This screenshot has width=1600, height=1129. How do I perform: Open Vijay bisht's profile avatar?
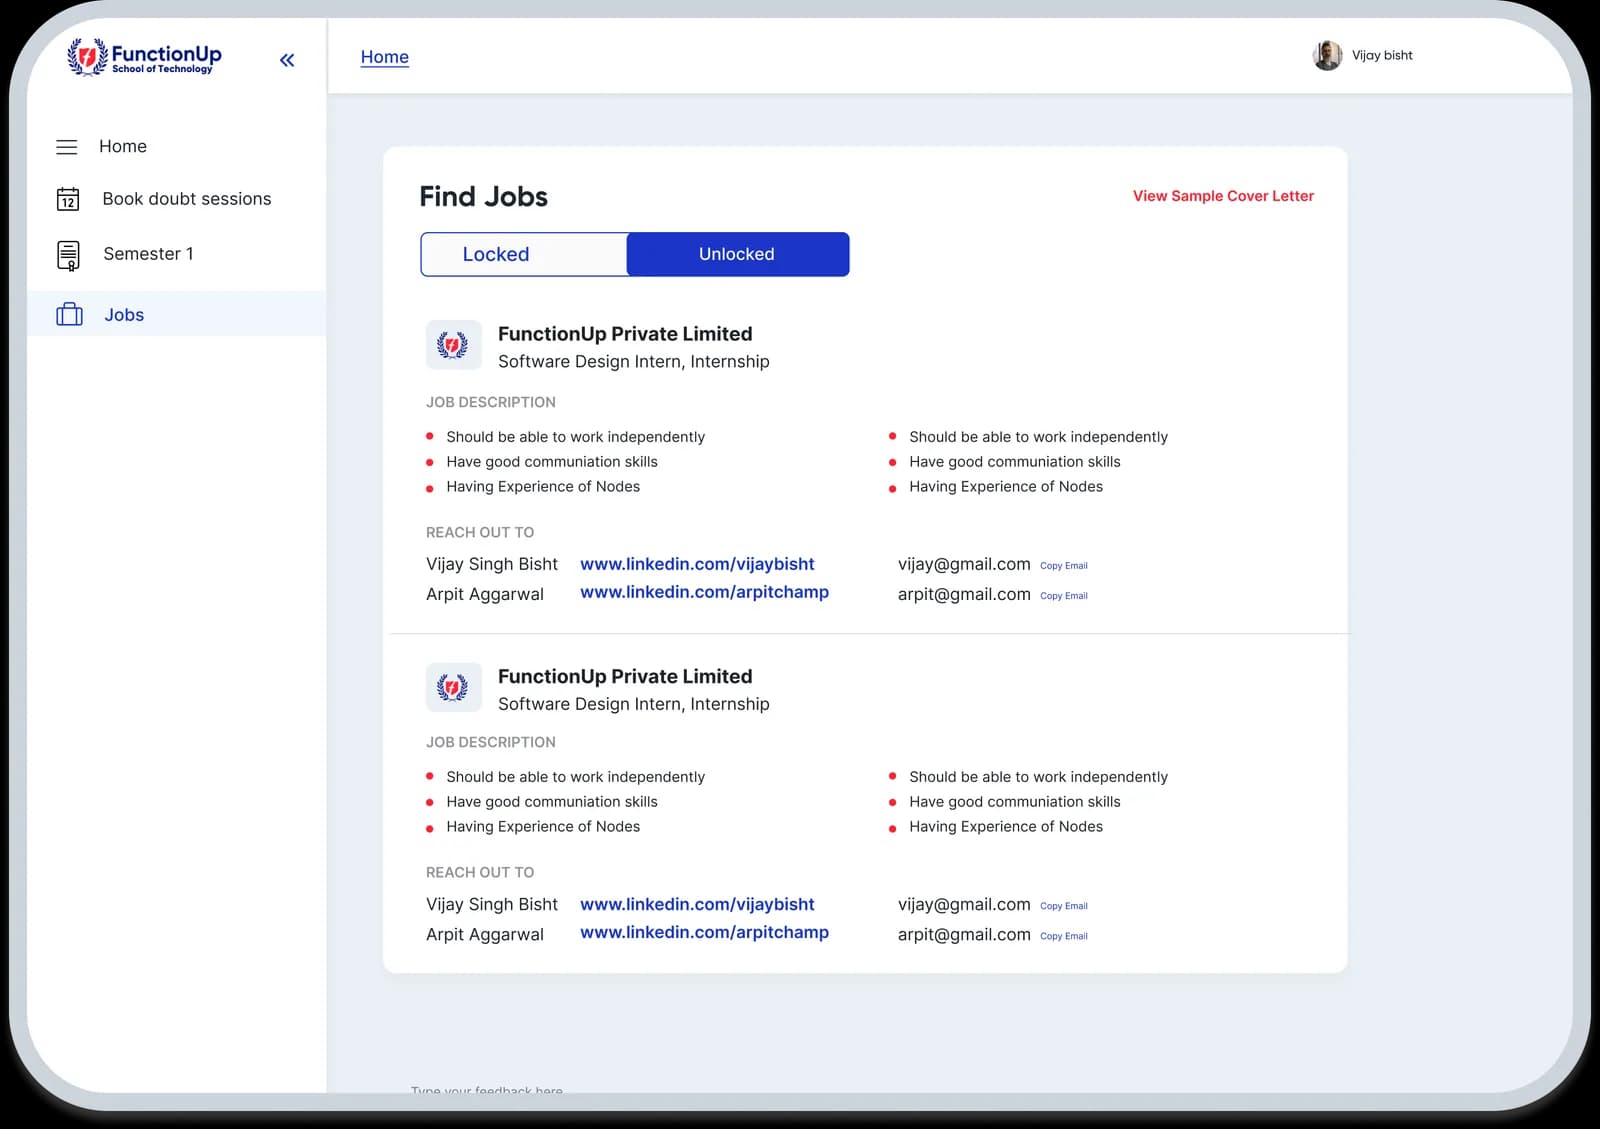(x=1327, y=55)
